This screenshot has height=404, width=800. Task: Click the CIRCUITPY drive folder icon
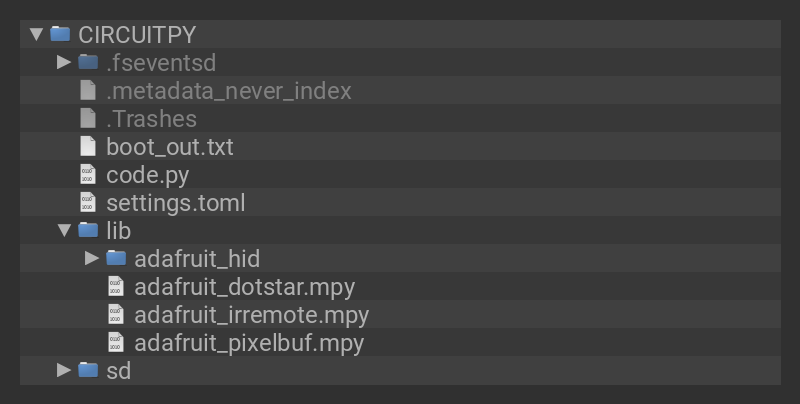click(x=60, y=34)
